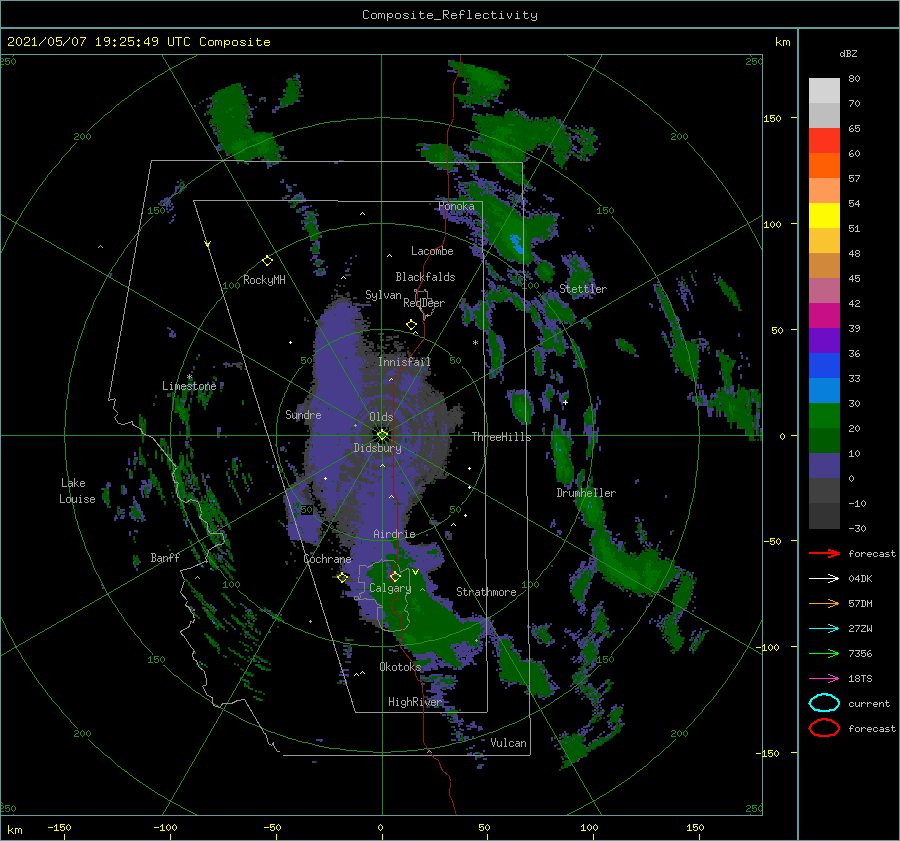The height and width of the screenshot is (841, 900).
Task: Click the Drumheller city label
Action: tap(586, 493)
